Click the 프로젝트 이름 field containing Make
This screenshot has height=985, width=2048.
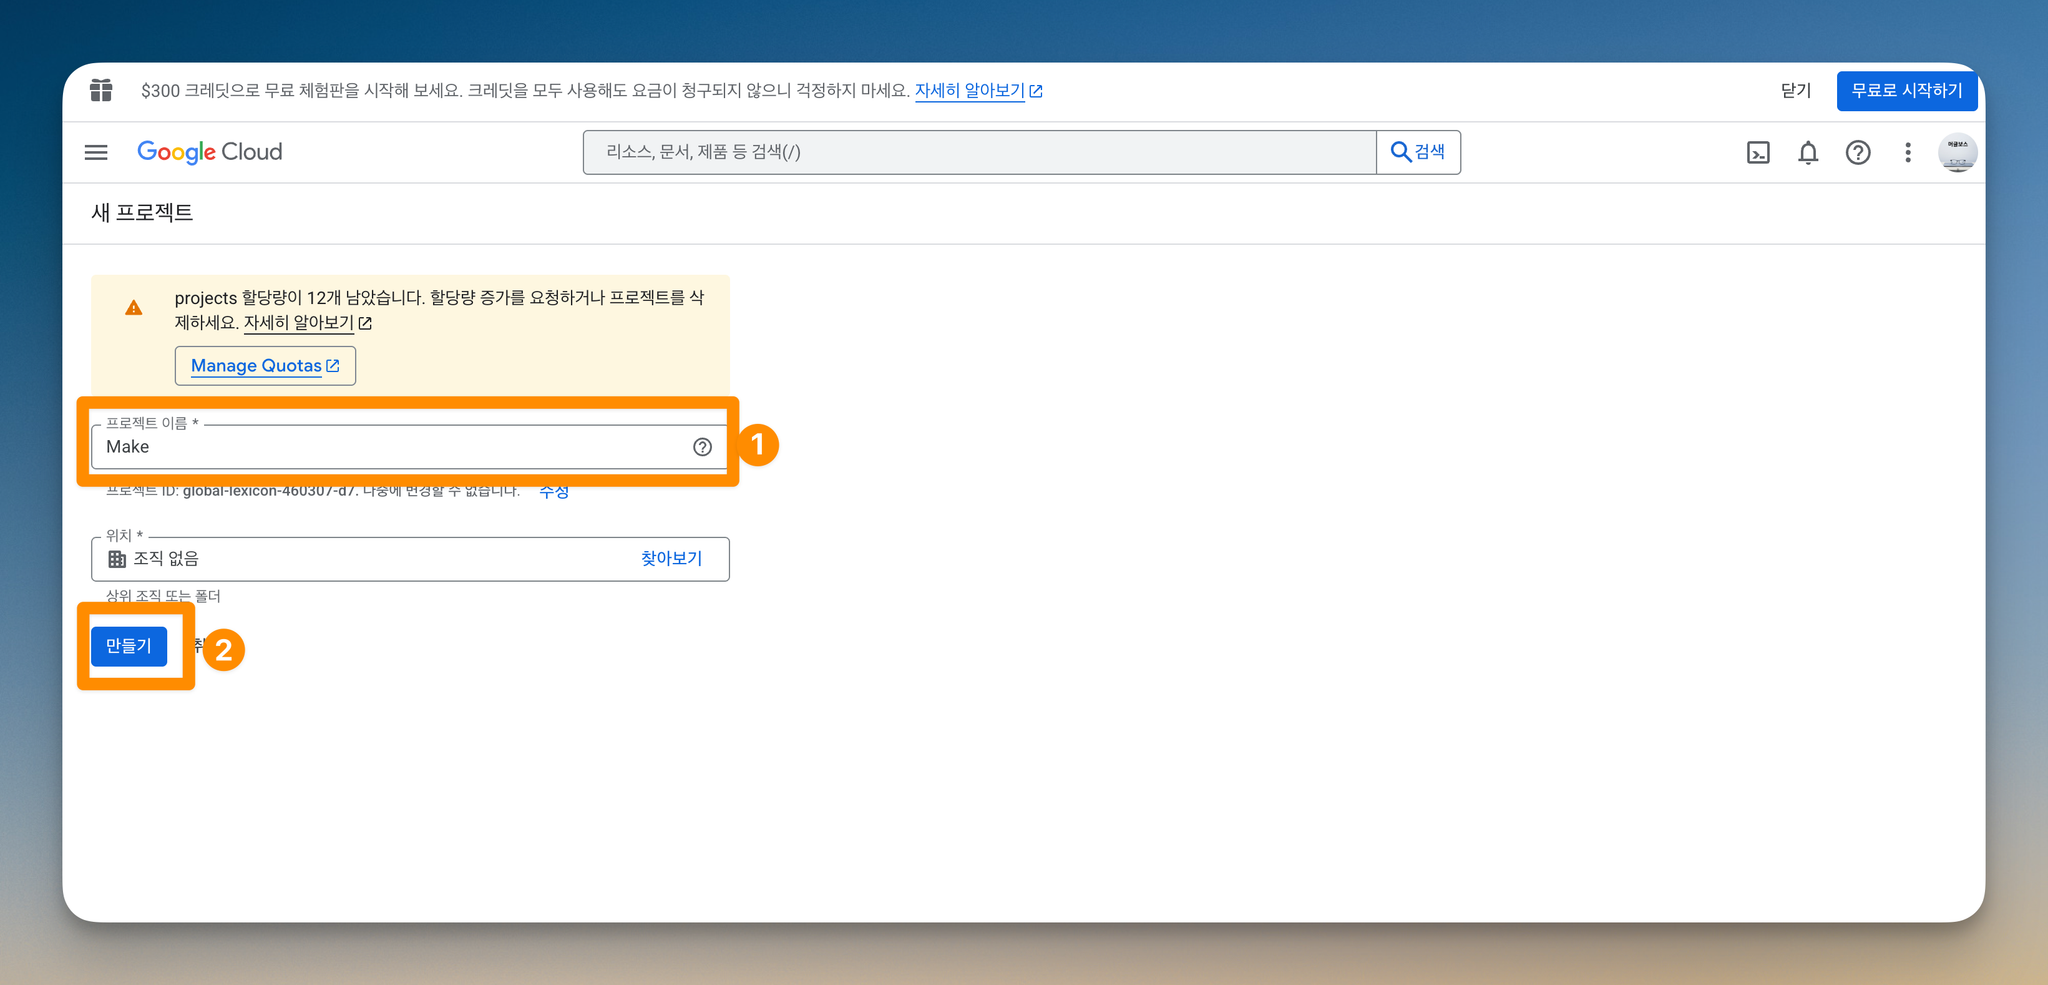coord(410,446)
